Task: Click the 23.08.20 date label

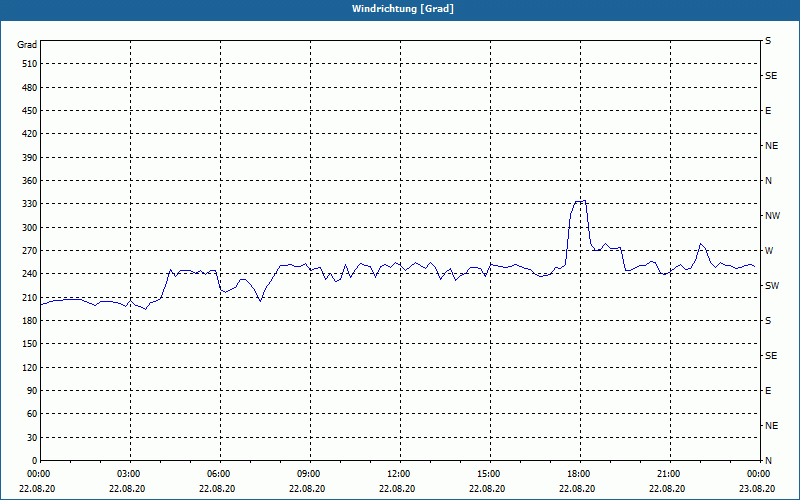Action: (757, 489)
